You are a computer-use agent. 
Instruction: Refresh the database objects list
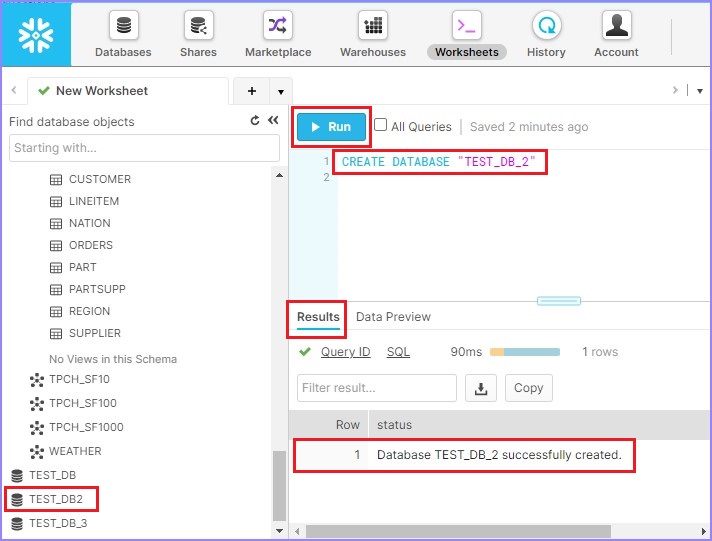click(x=255, y=120)
